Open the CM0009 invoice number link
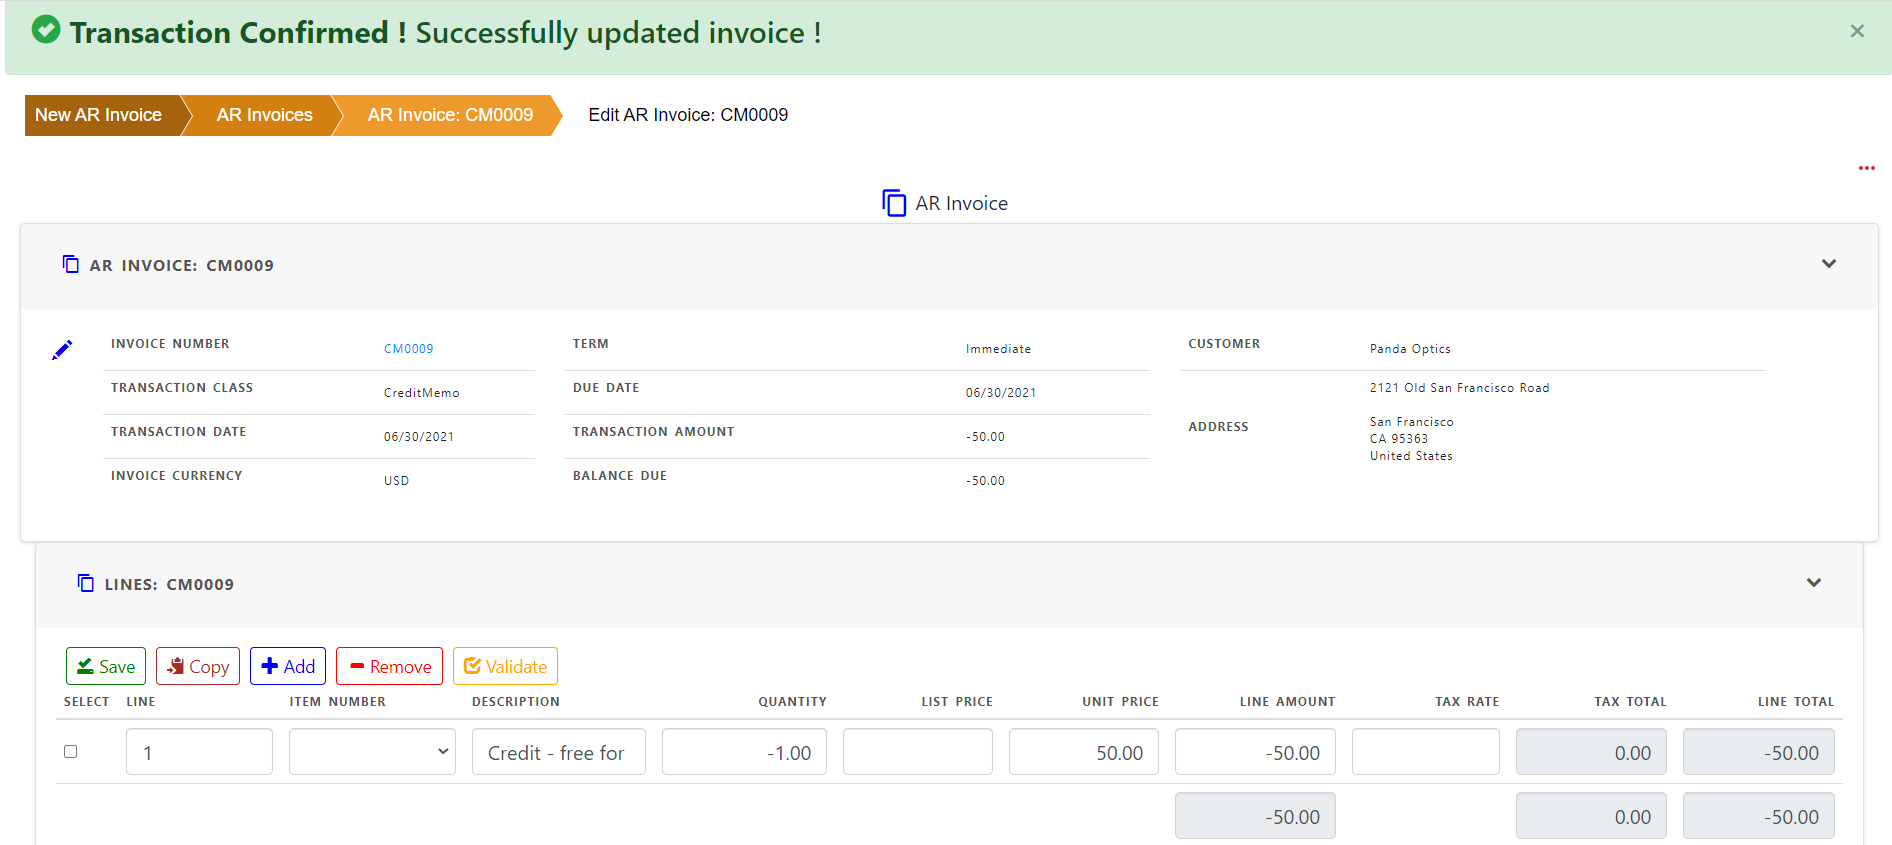Image resolution: width=1892 pixels, height=845 pixels. pos(409,349)
